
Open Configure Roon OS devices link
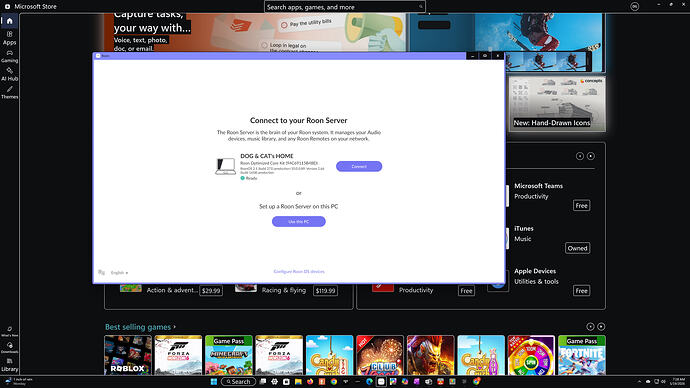click(299, 271)
